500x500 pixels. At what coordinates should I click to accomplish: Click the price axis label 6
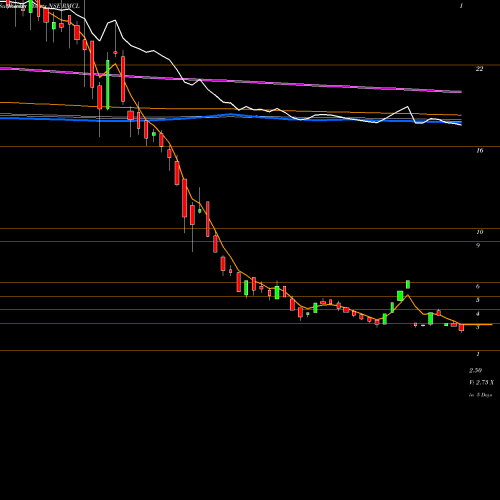coord(478,287)
